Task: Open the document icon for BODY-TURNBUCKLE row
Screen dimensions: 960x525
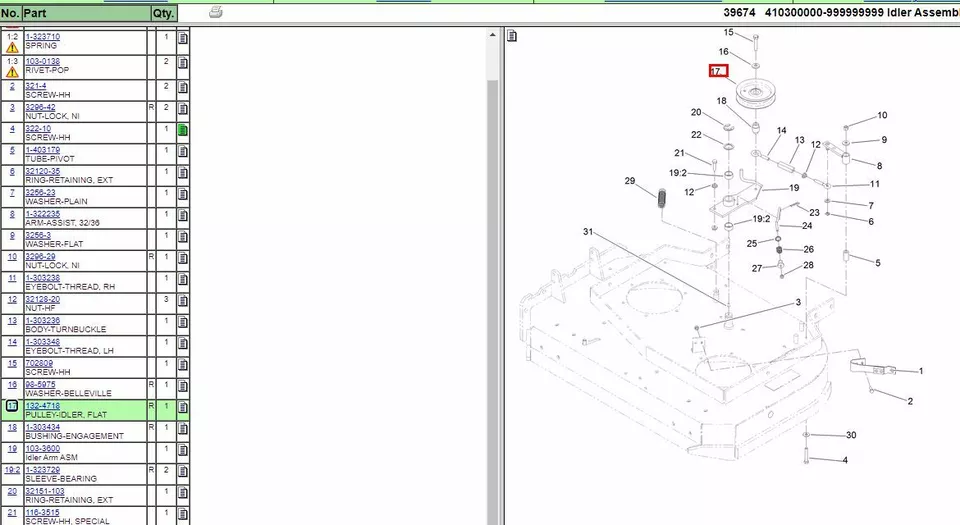Action: pyautogui.click(x=183, y=322)
